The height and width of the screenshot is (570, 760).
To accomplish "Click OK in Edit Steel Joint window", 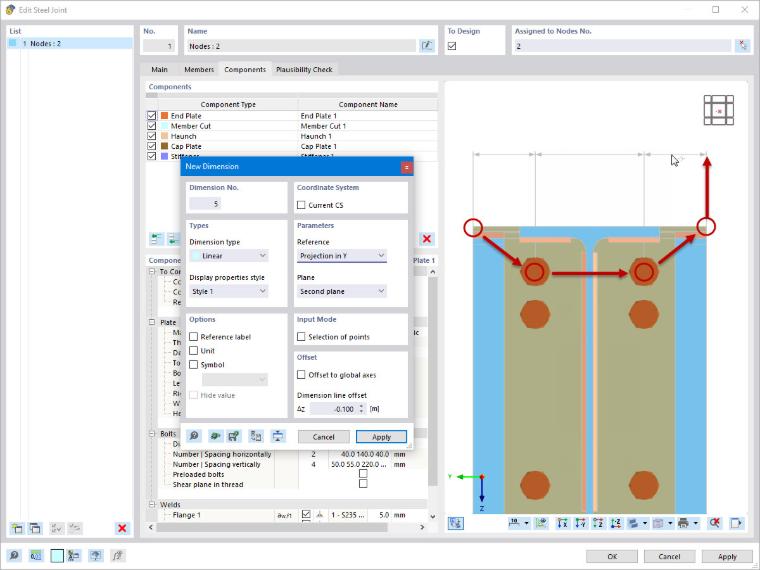I will pos(612,556).
